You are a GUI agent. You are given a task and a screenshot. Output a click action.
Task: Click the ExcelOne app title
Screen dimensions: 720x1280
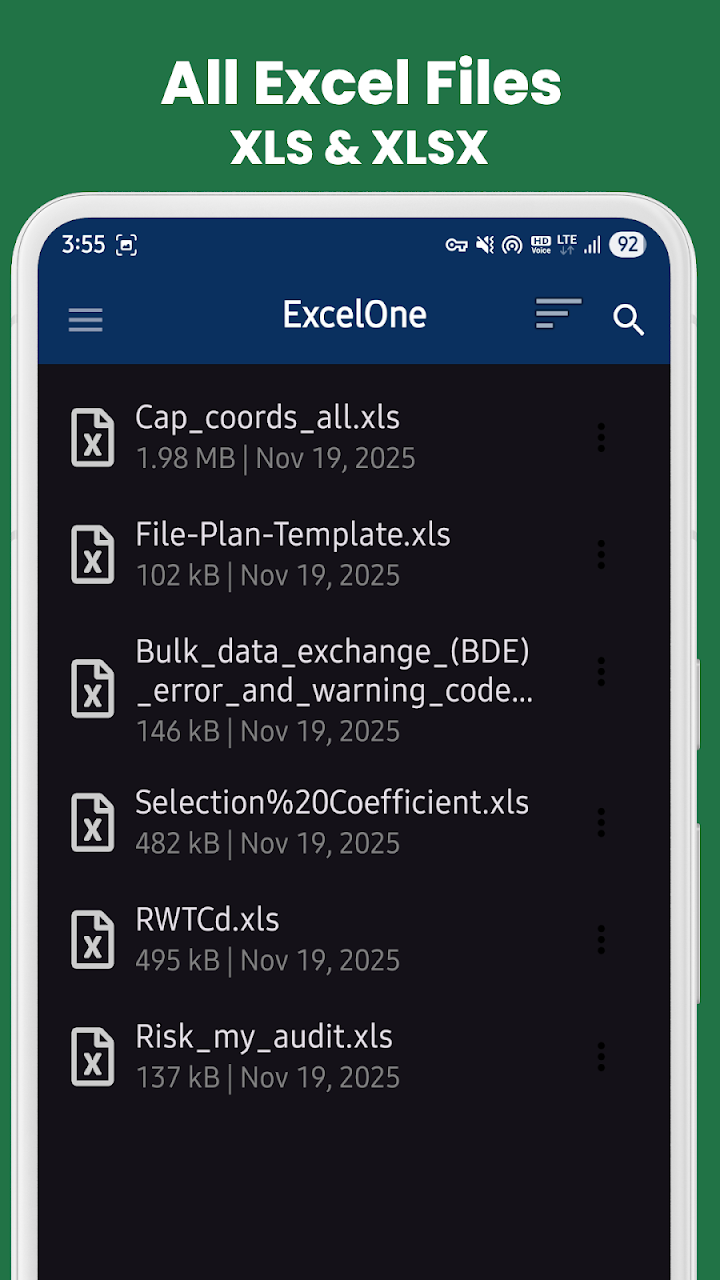(355, 315)
